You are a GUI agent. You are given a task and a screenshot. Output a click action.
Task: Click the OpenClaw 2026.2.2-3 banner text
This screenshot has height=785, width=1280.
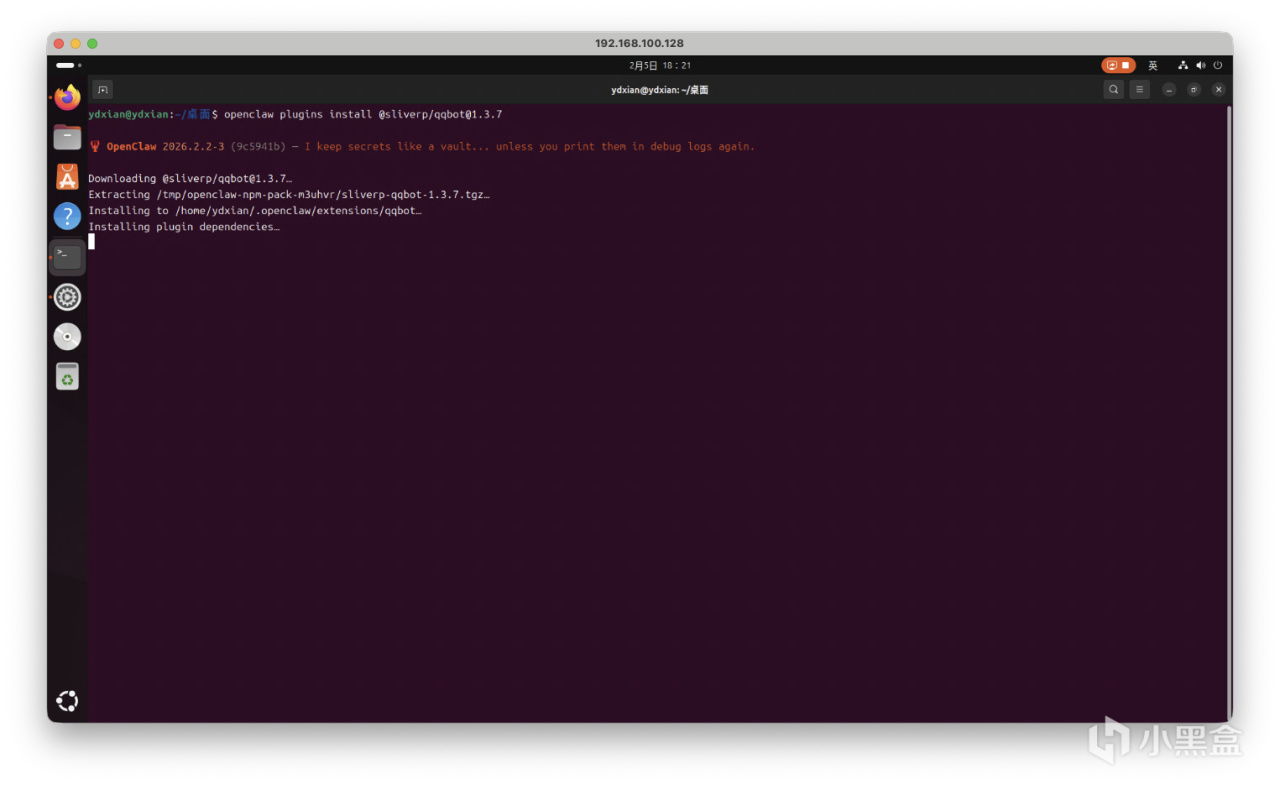[165, 147]
